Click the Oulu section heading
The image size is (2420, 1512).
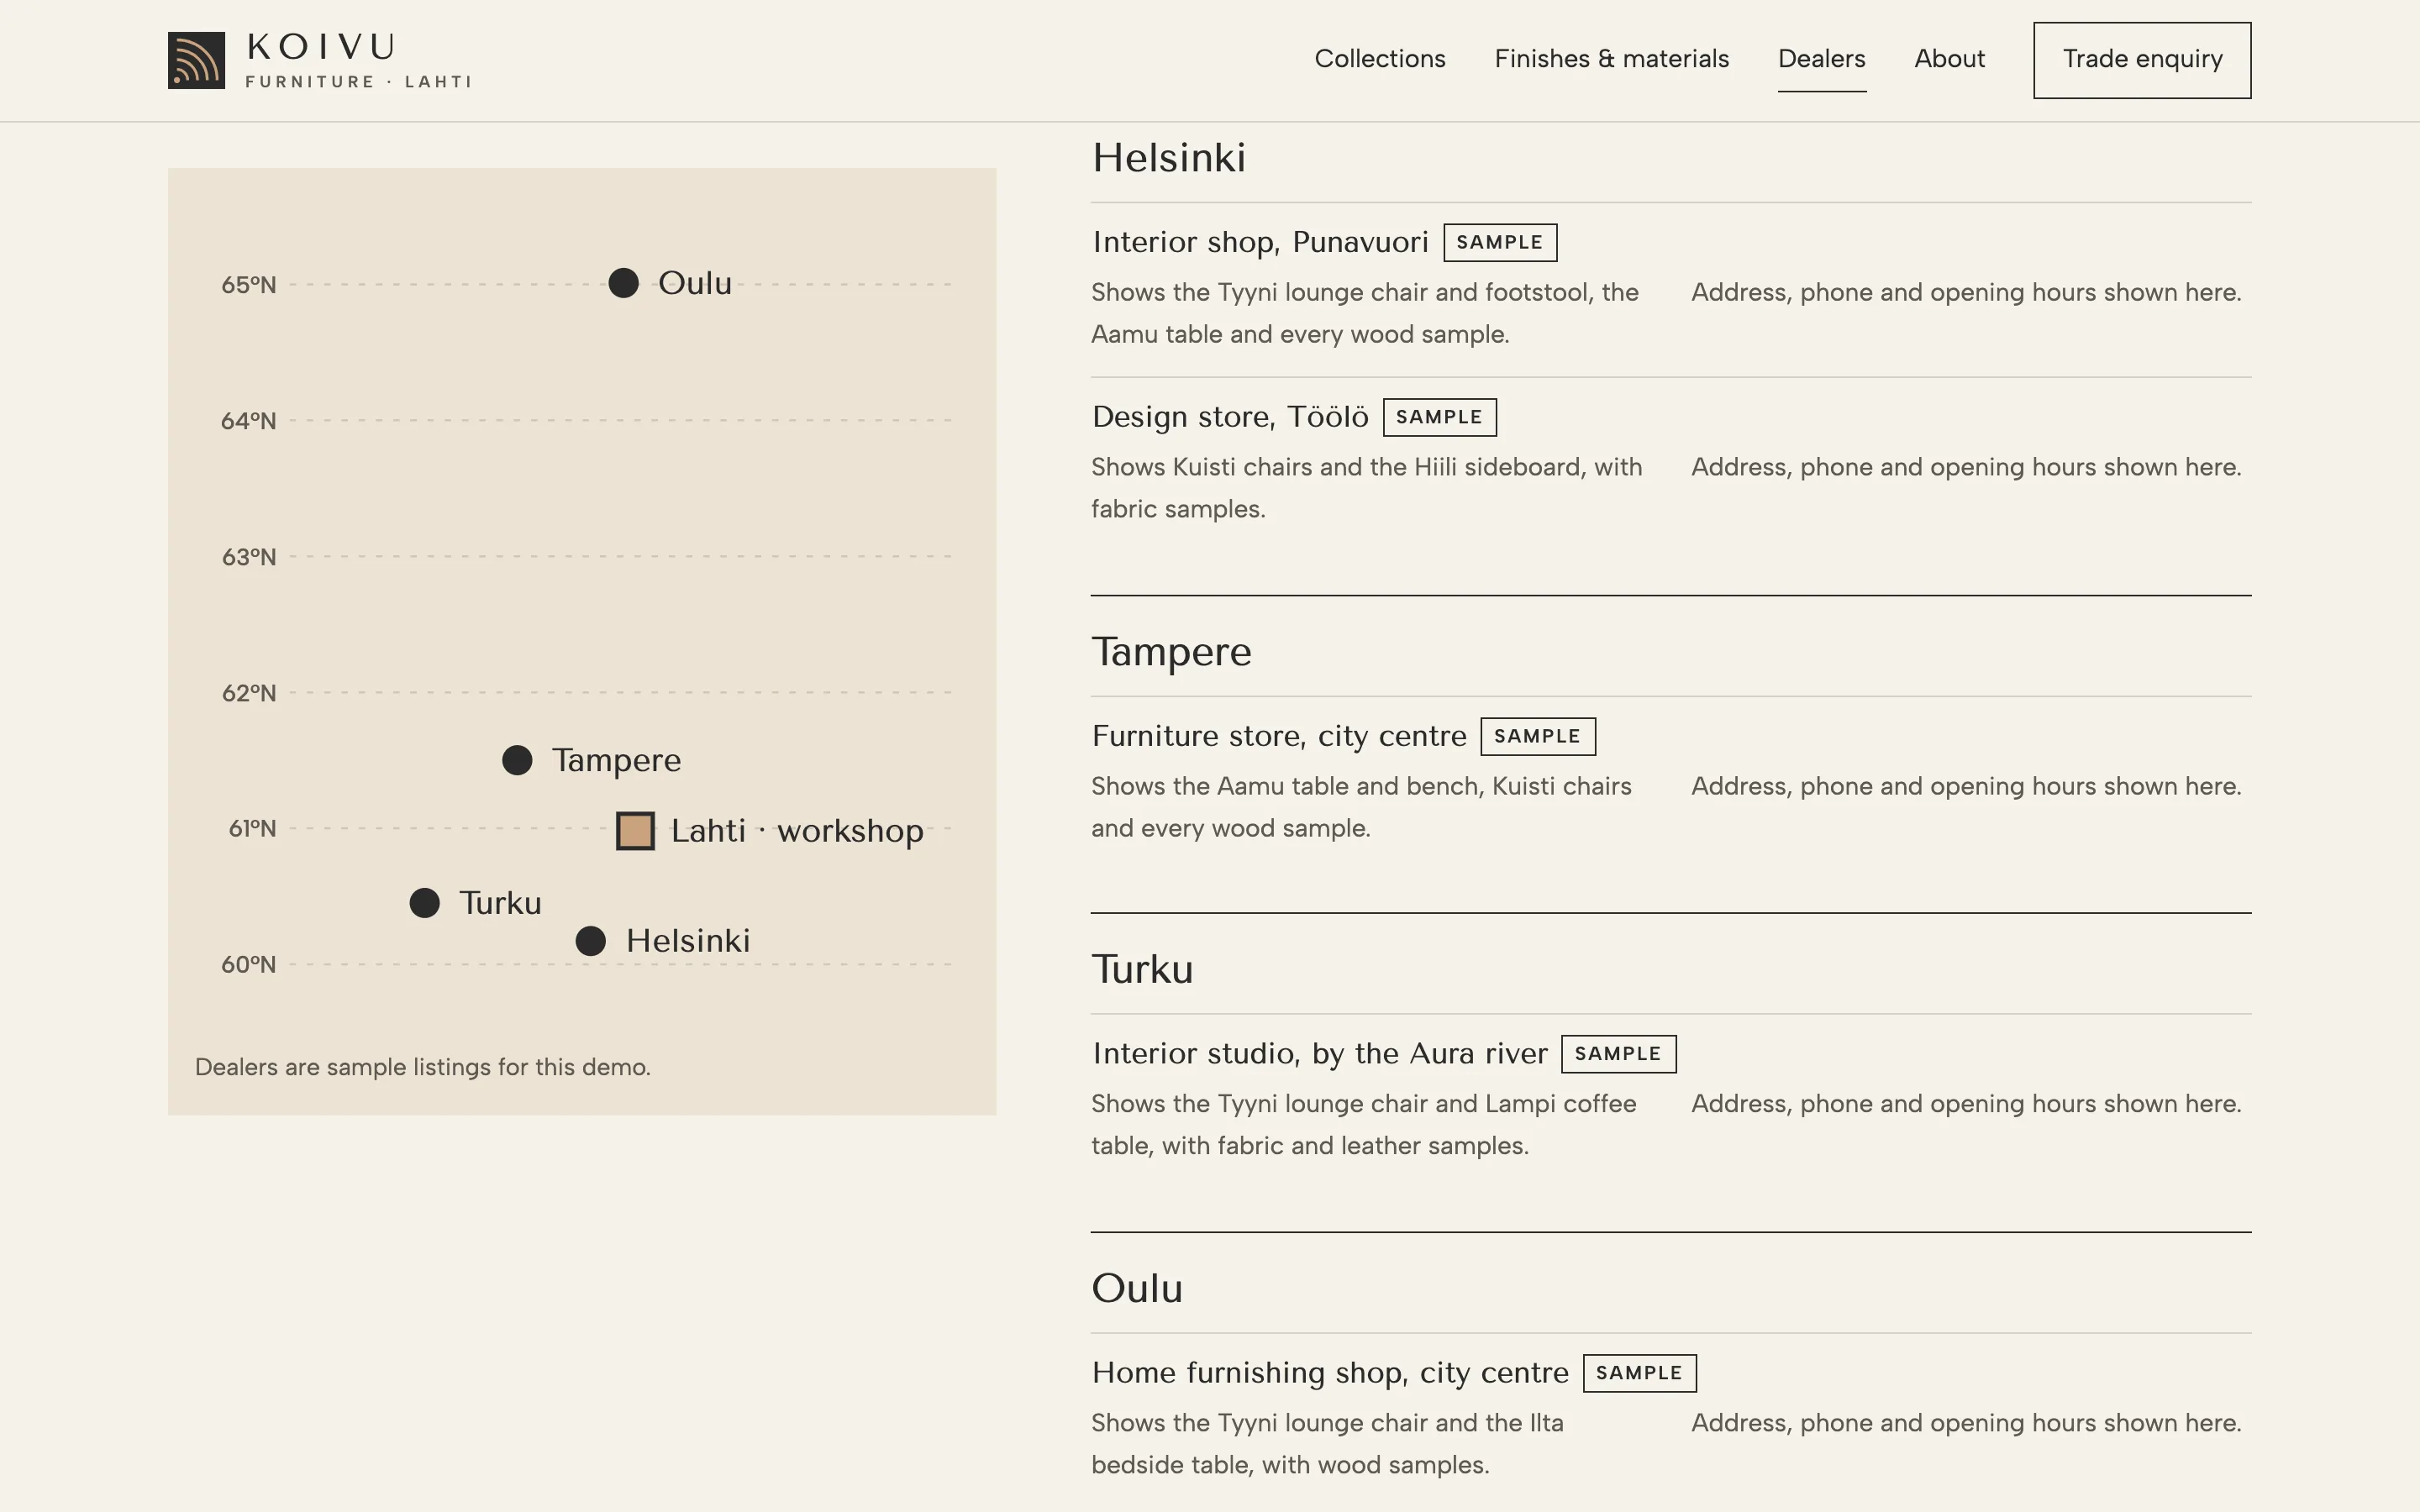tap(1137, 1288)
